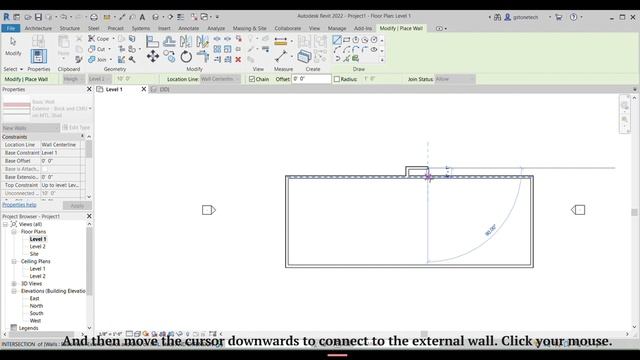Open the Site floor plan
640x360 pixels.
coord(34,254)
